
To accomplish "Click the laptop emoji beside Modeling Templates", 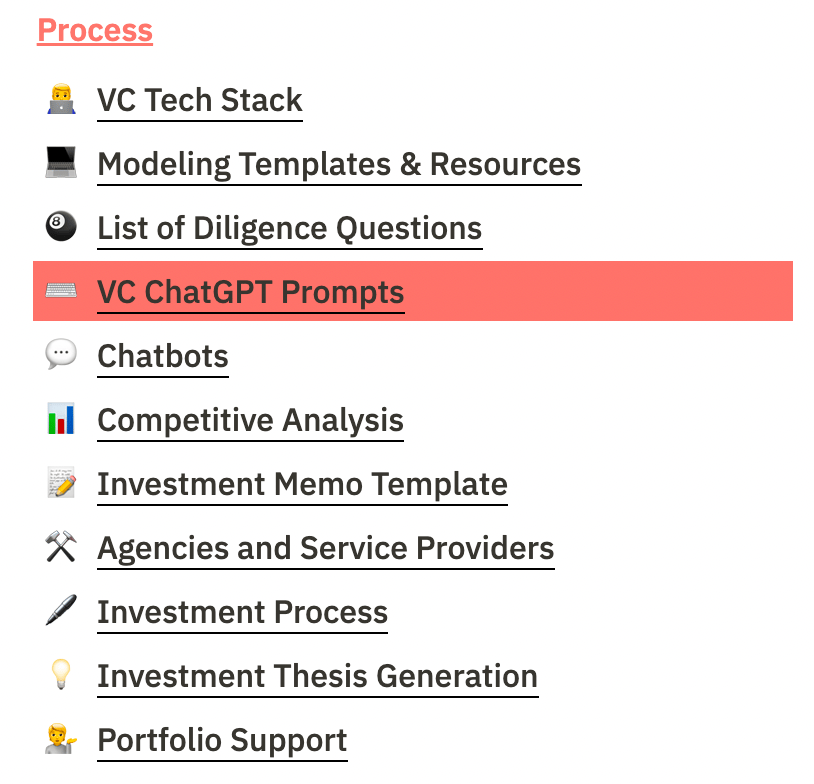I will tap(61, 164).
